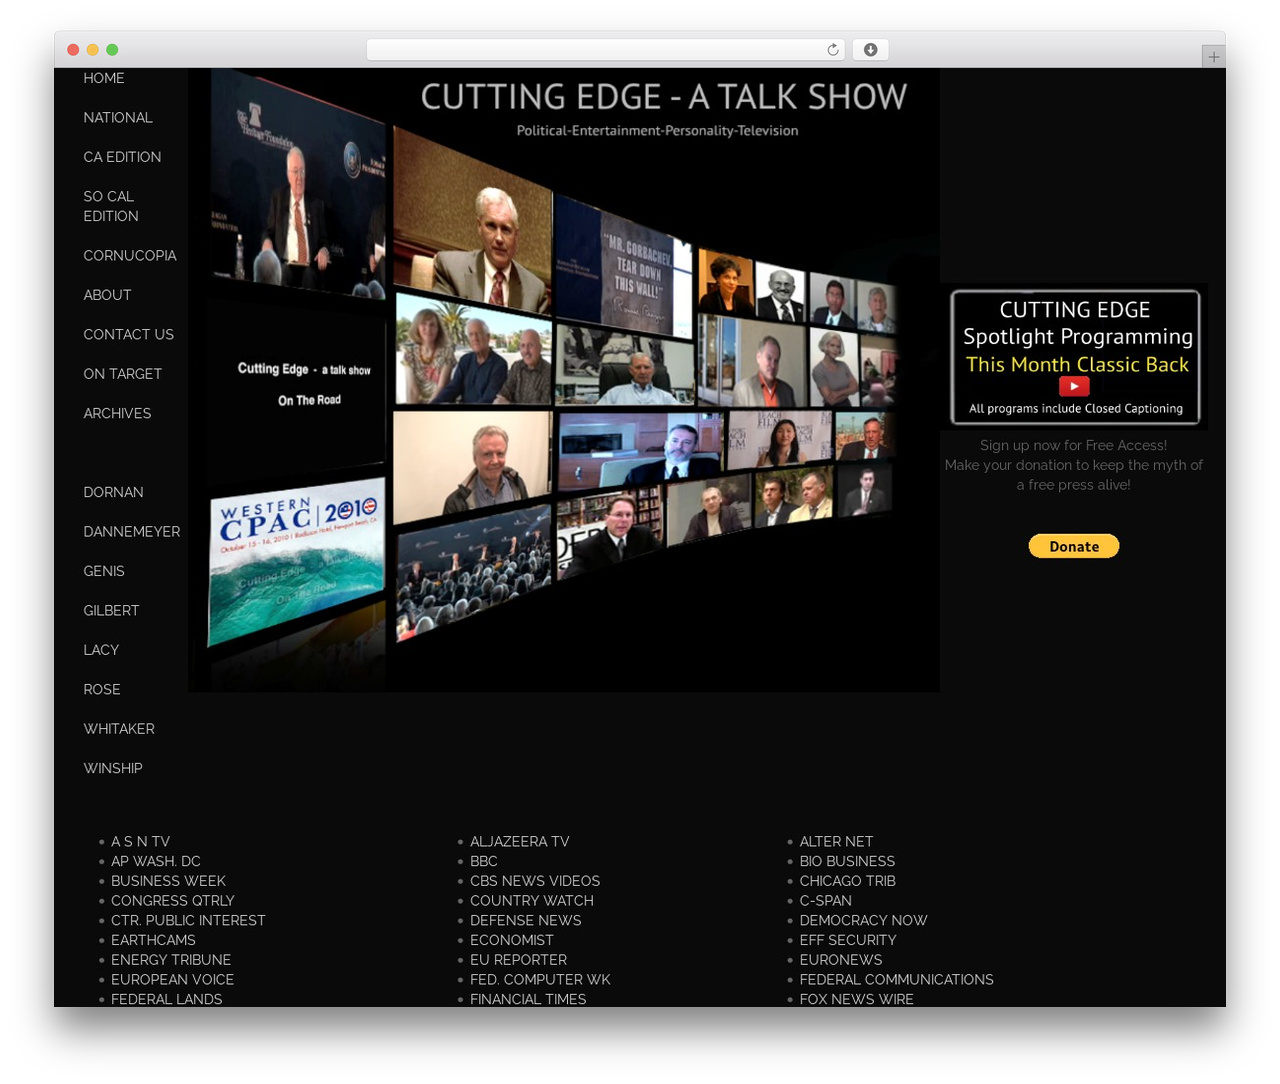Open the HOME menu item
Image resolution: width=1280 pixels, height=1084 pixels.
[x=104, y=78]
